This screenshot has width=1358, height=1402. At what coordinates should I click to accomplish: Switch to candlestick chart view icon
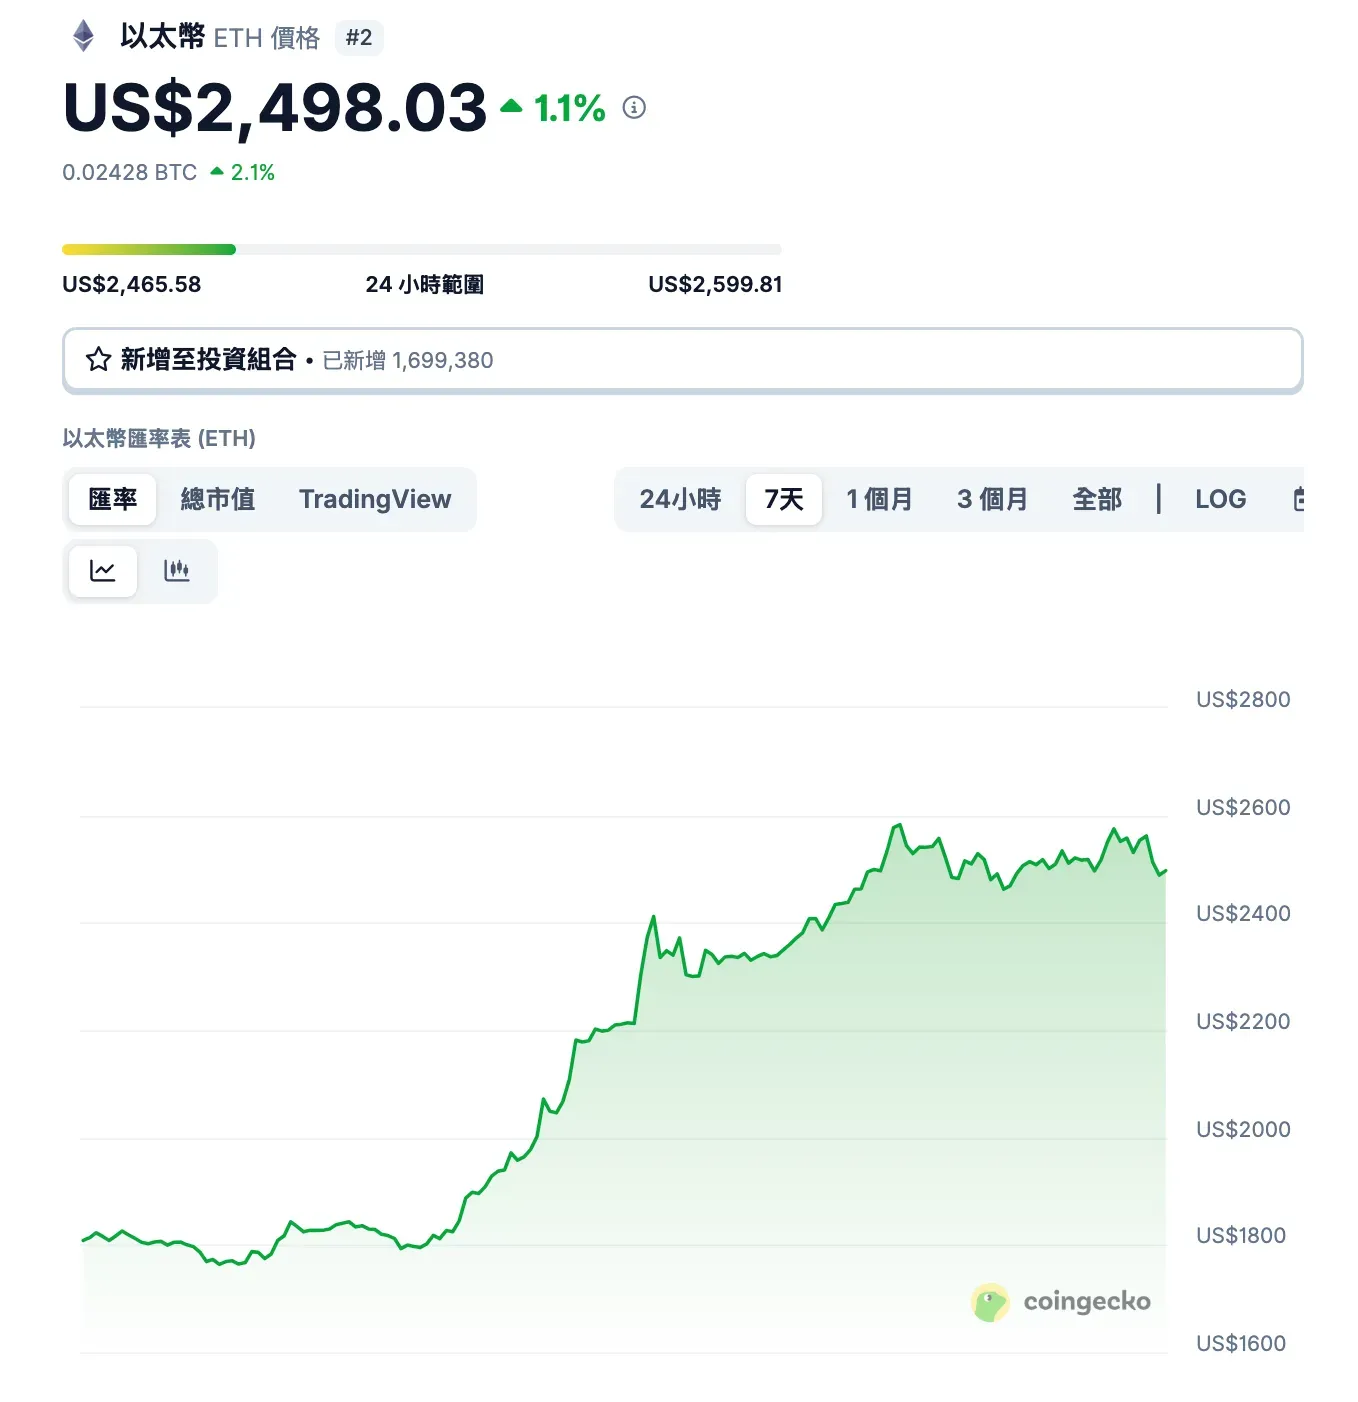tap(177, 571)
